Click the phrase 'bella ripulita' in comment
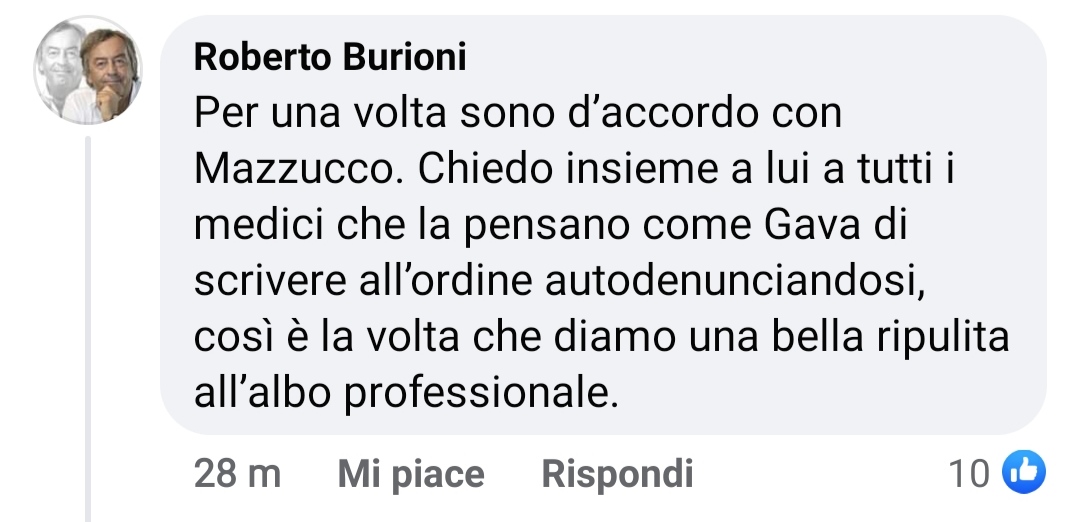This screenshot has width=1080, height=522. 890,337
